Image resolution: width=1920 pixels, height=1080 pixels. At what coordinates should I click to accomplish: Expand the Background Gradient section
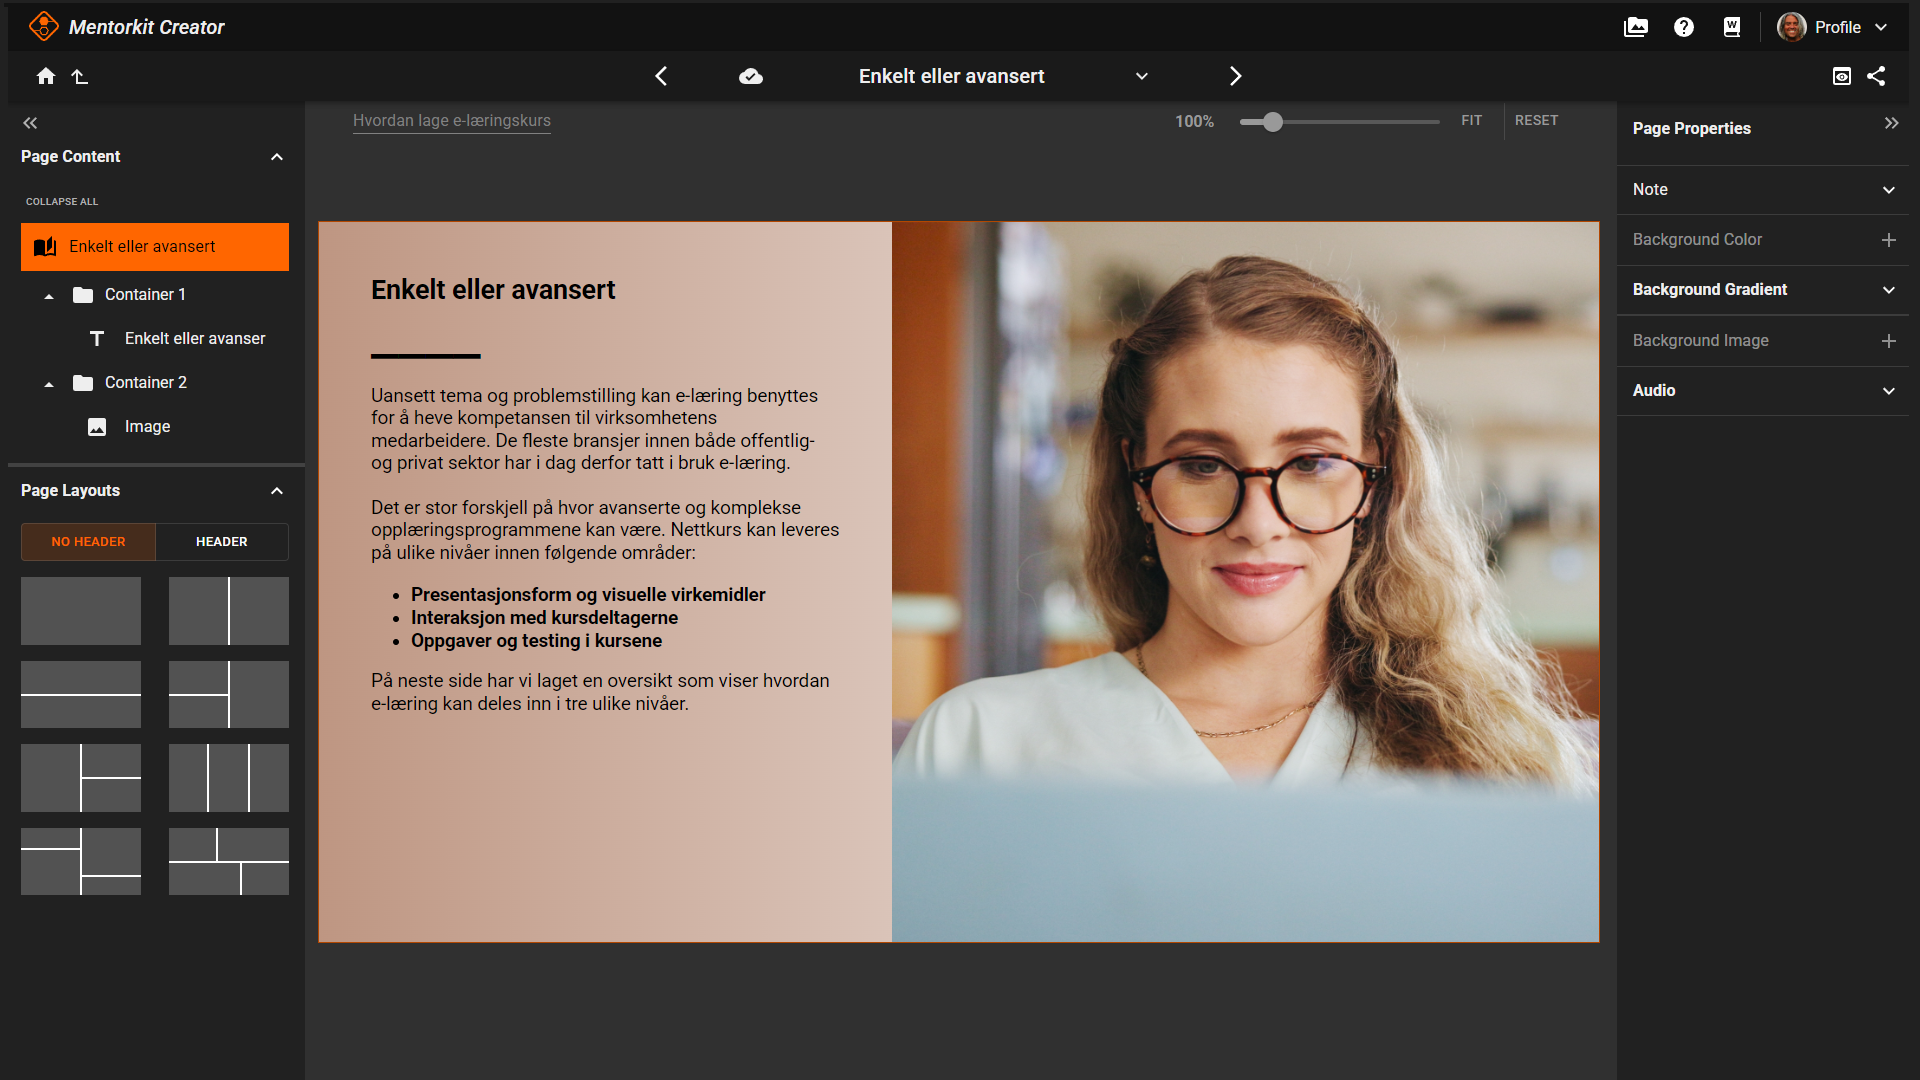click(1888, 290)
